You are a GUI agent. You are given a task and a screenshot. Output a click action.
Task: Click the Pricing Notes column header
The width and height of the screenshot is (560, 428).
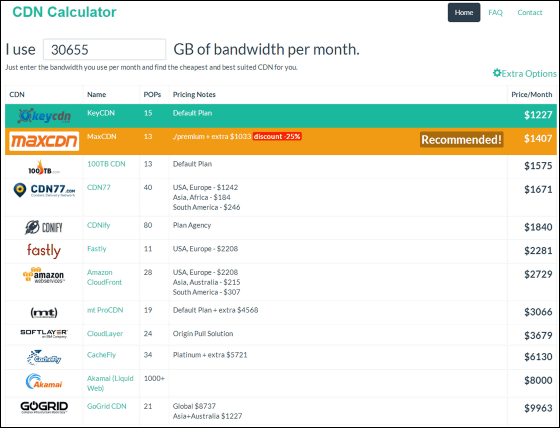click(x=194, y=95)
